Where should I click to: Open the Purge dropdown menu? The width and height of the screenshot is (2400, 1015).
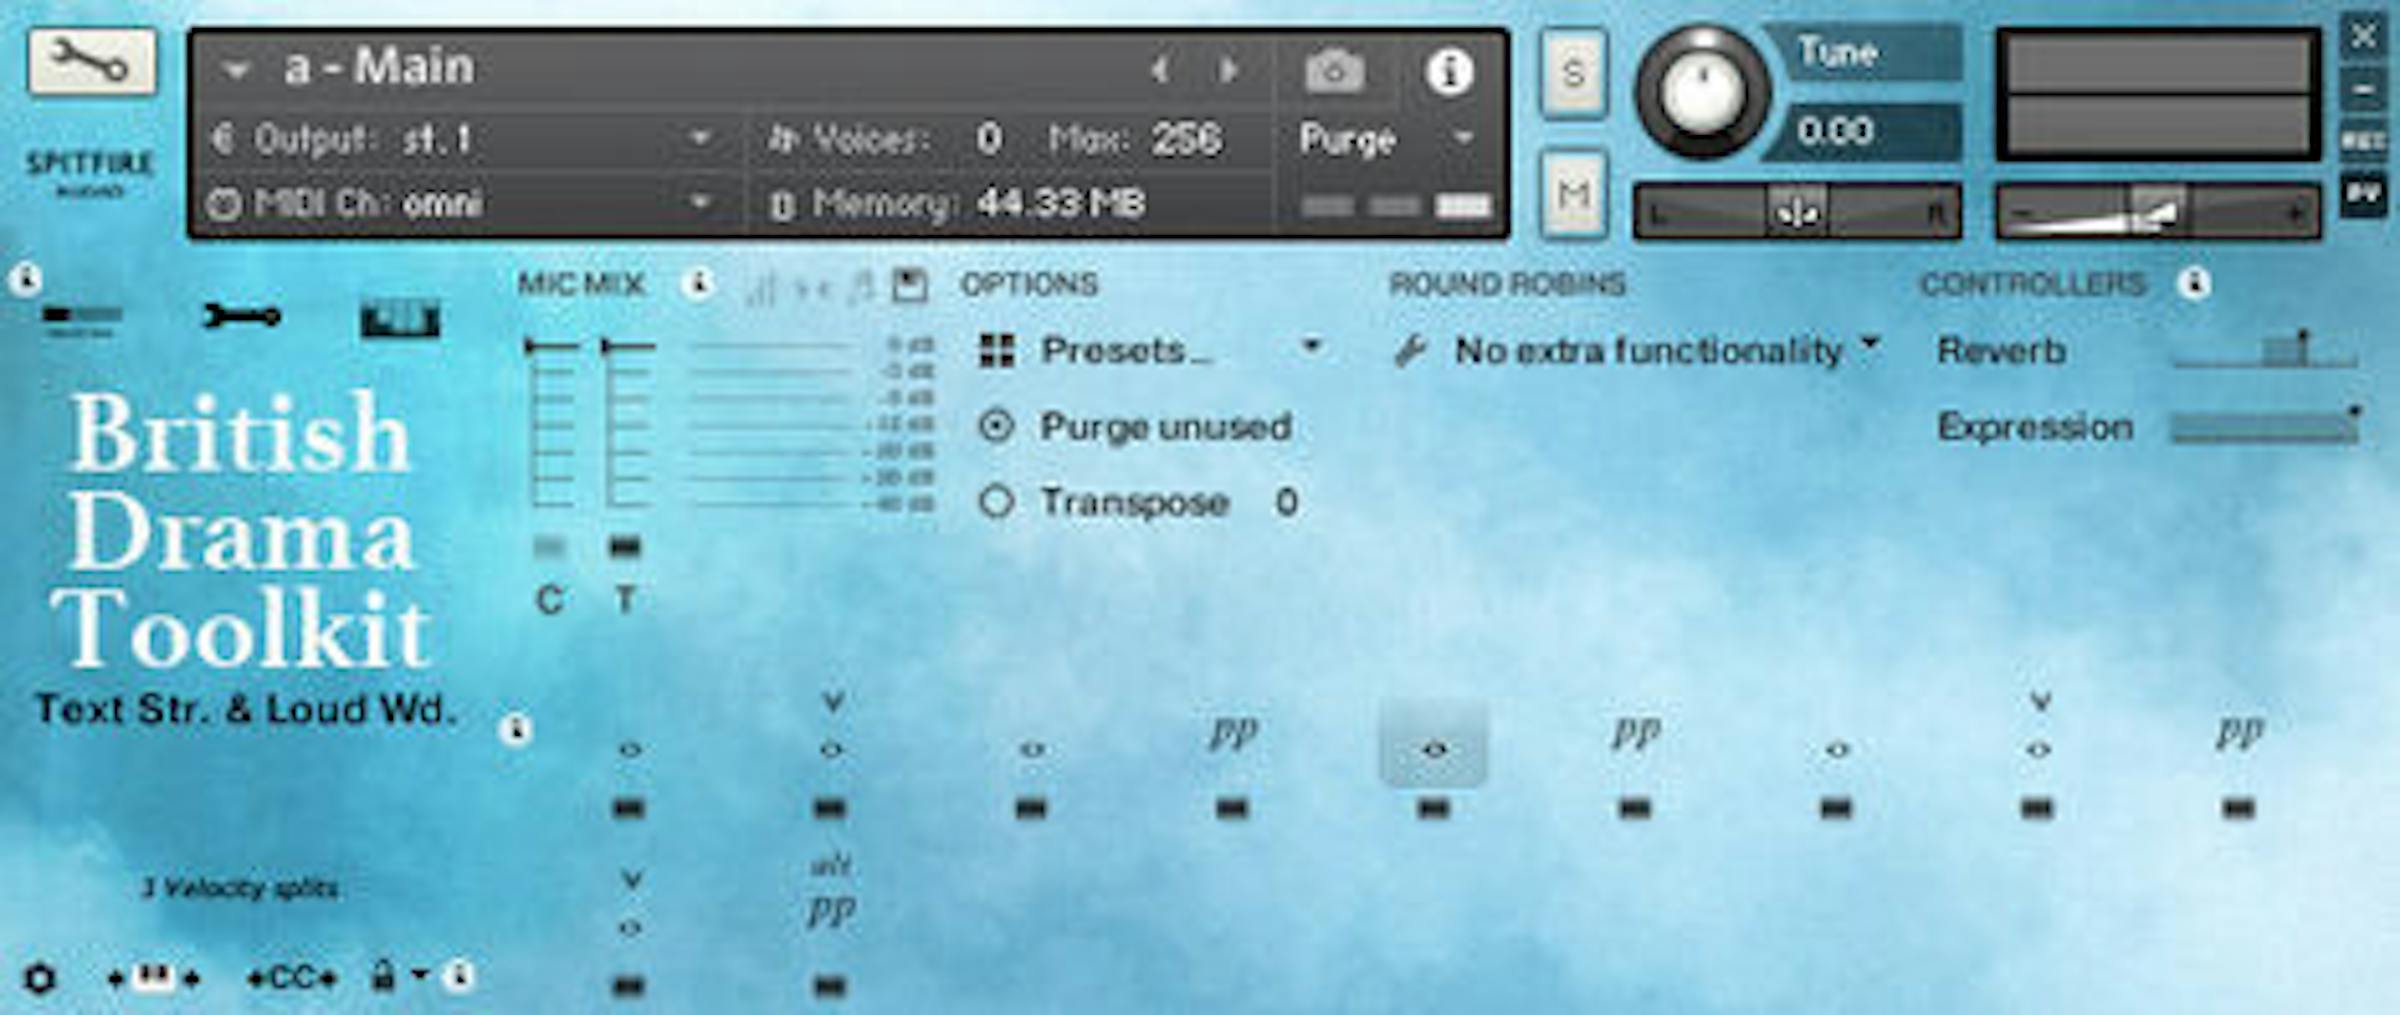1464,136
